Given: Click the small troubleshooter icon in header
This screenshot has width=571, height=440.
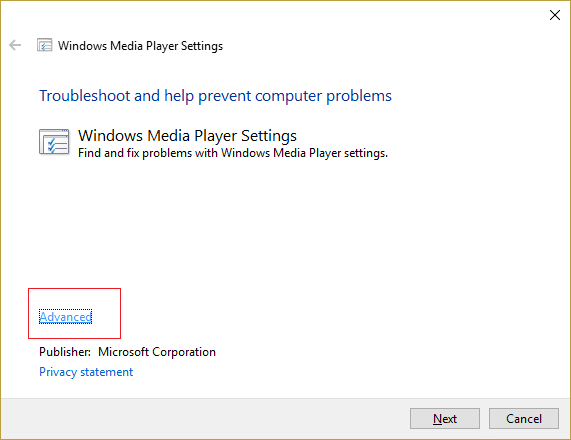Looking at the screenshot, I should [44, 46].
